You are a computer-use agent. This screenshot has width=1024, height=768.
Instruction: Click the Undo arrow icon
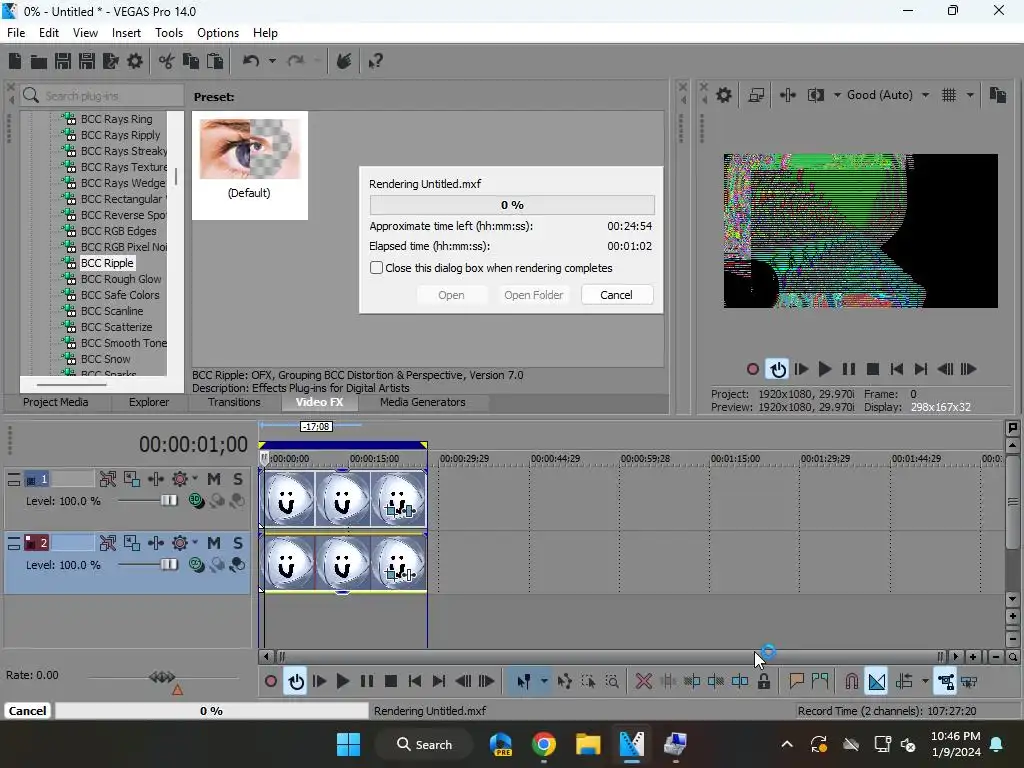tap(251, 61)
